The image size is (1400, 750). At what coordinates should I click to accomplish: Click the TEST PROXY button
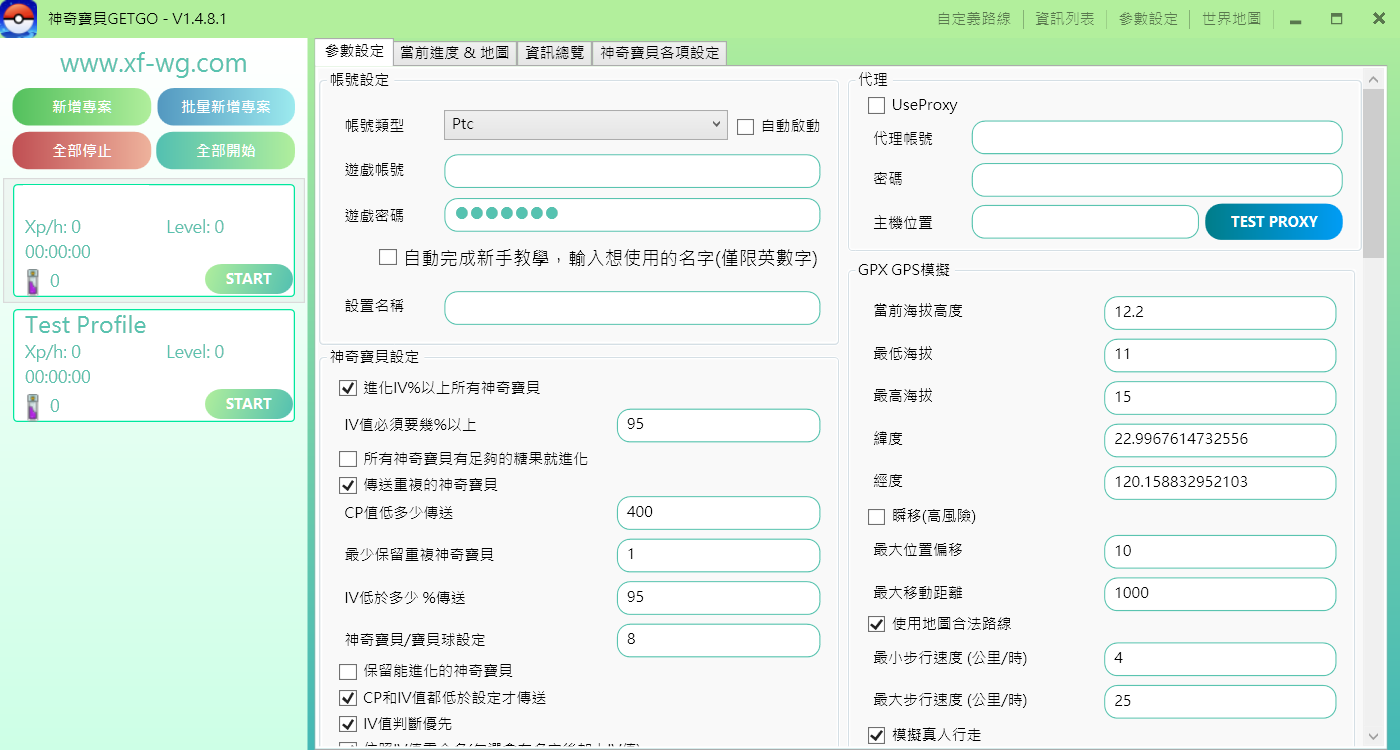click(1274, 222)
